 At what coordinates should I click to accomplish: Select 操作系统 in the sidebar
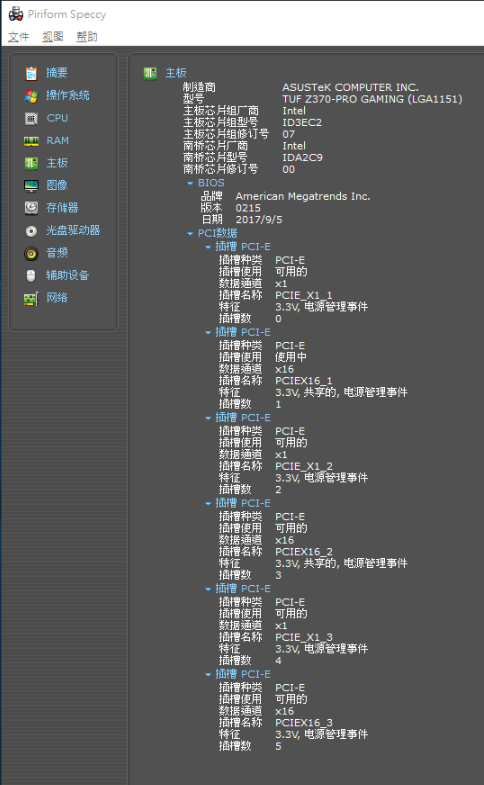[x=68, y=96]
